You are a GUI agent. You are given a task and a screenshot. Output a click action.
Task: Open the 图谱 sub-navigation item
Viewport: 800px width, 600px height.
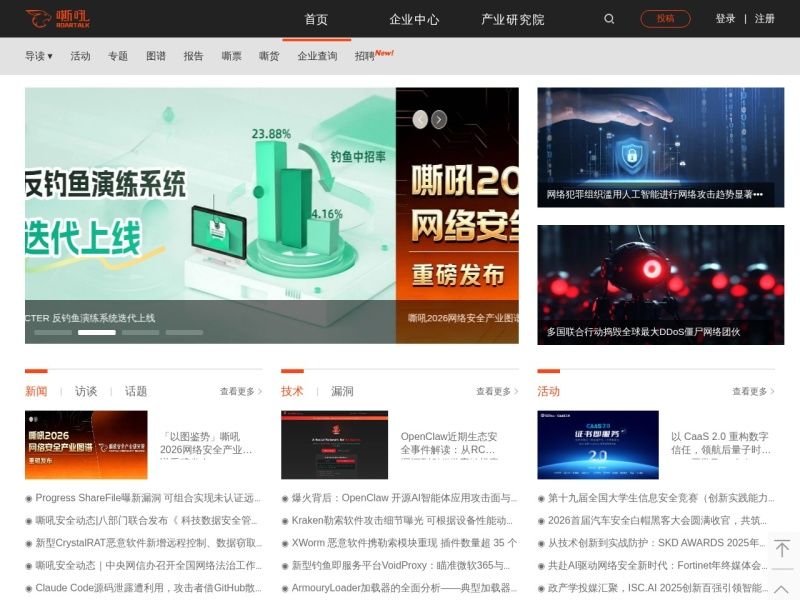pyautogui.click(x=156, y=56)
